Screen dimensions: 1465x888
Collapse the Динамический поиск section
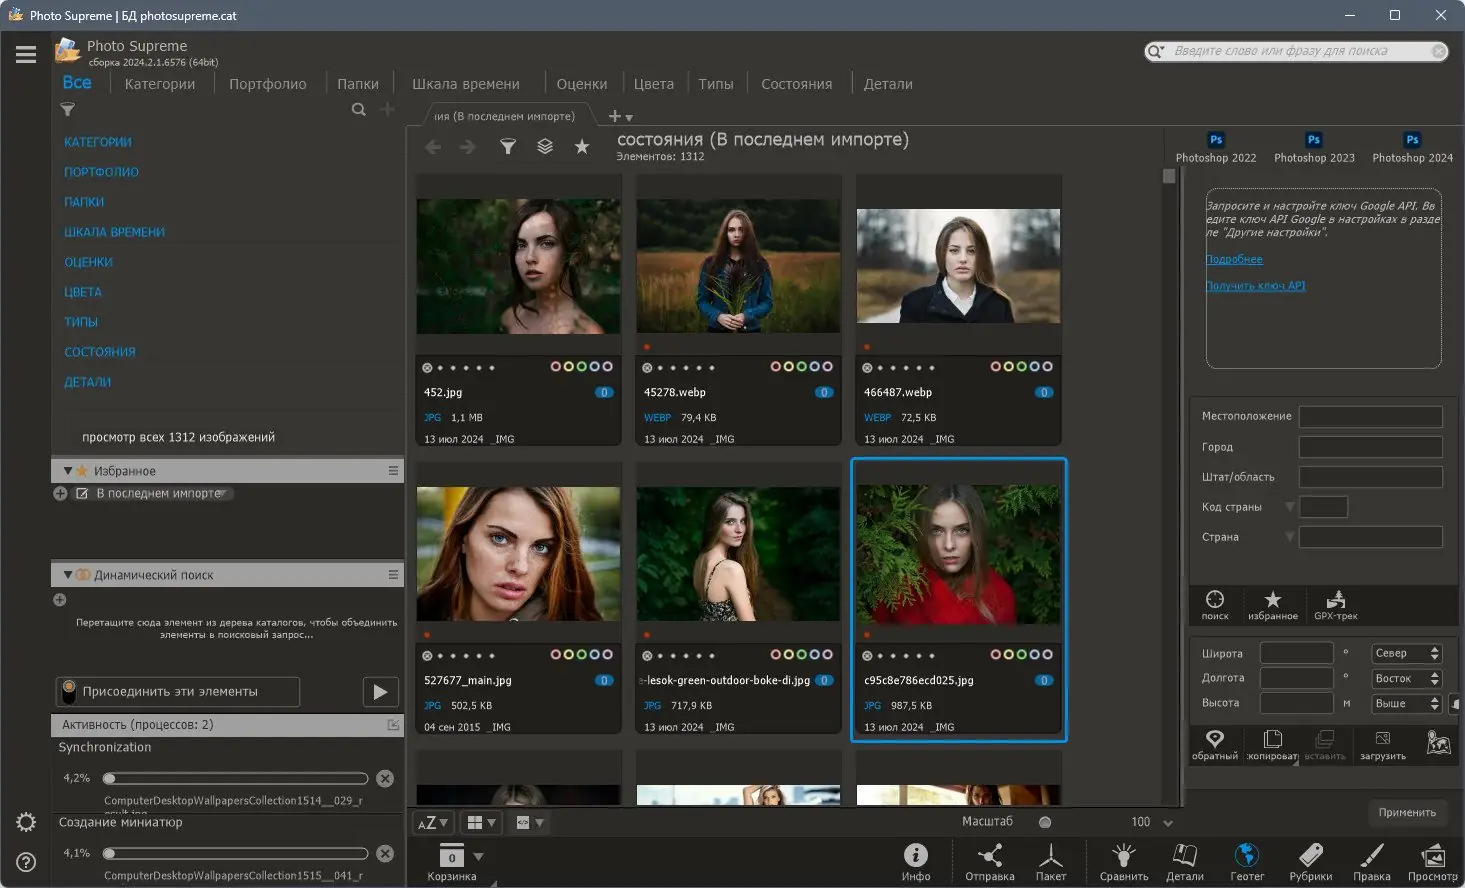click(x=68, y=575)
